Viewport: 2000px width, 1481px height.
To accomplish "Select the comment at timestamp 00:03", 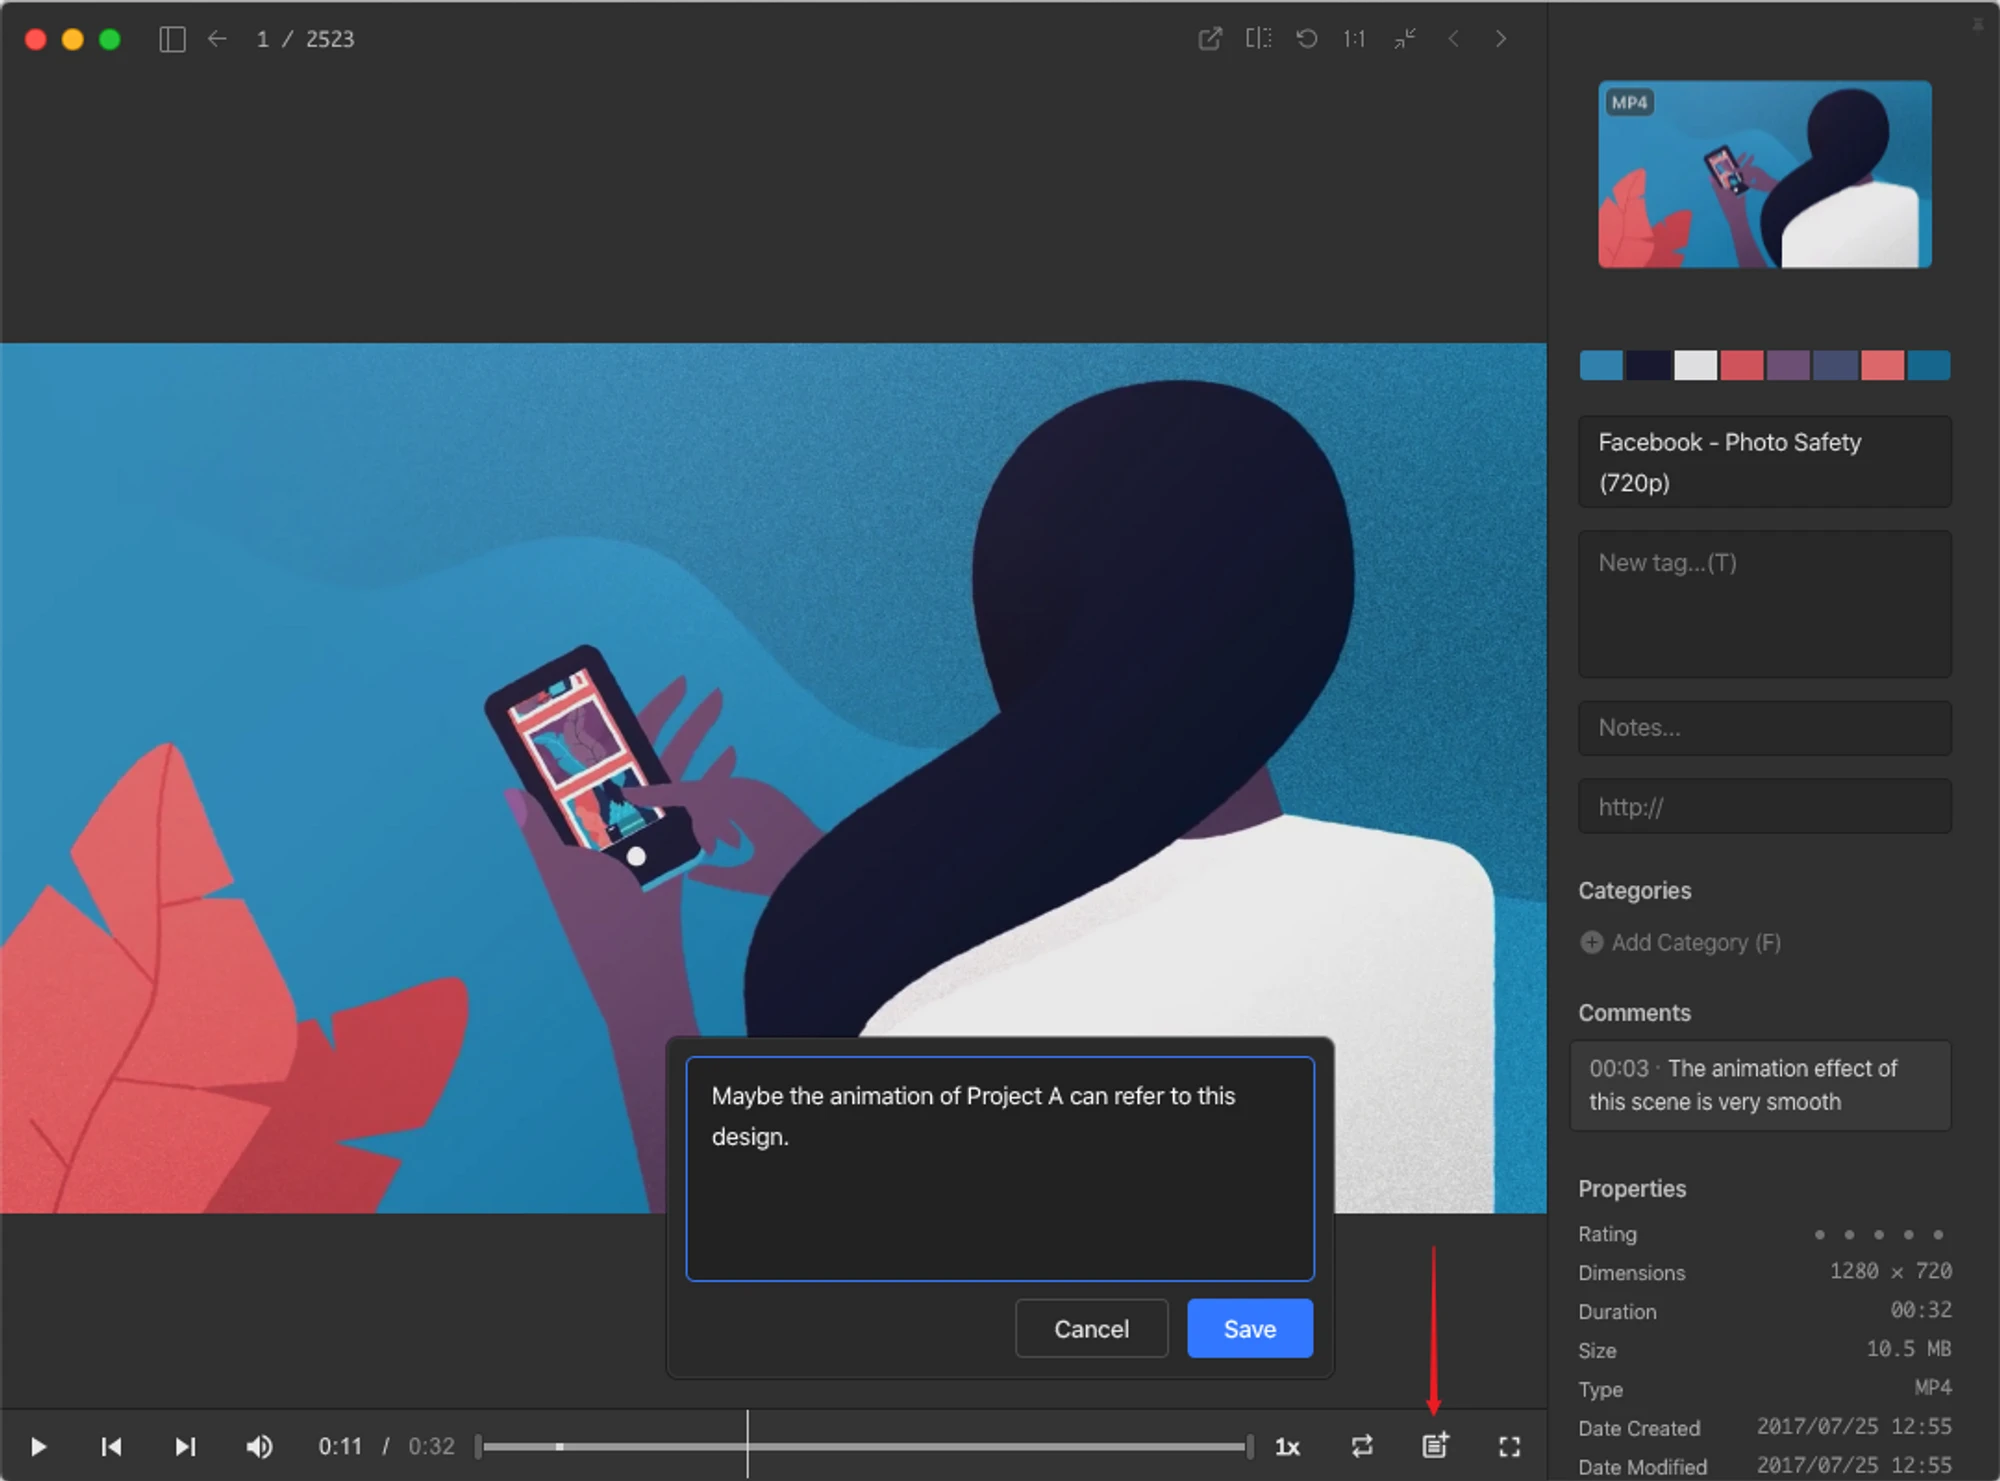I will (1761, 1085).
